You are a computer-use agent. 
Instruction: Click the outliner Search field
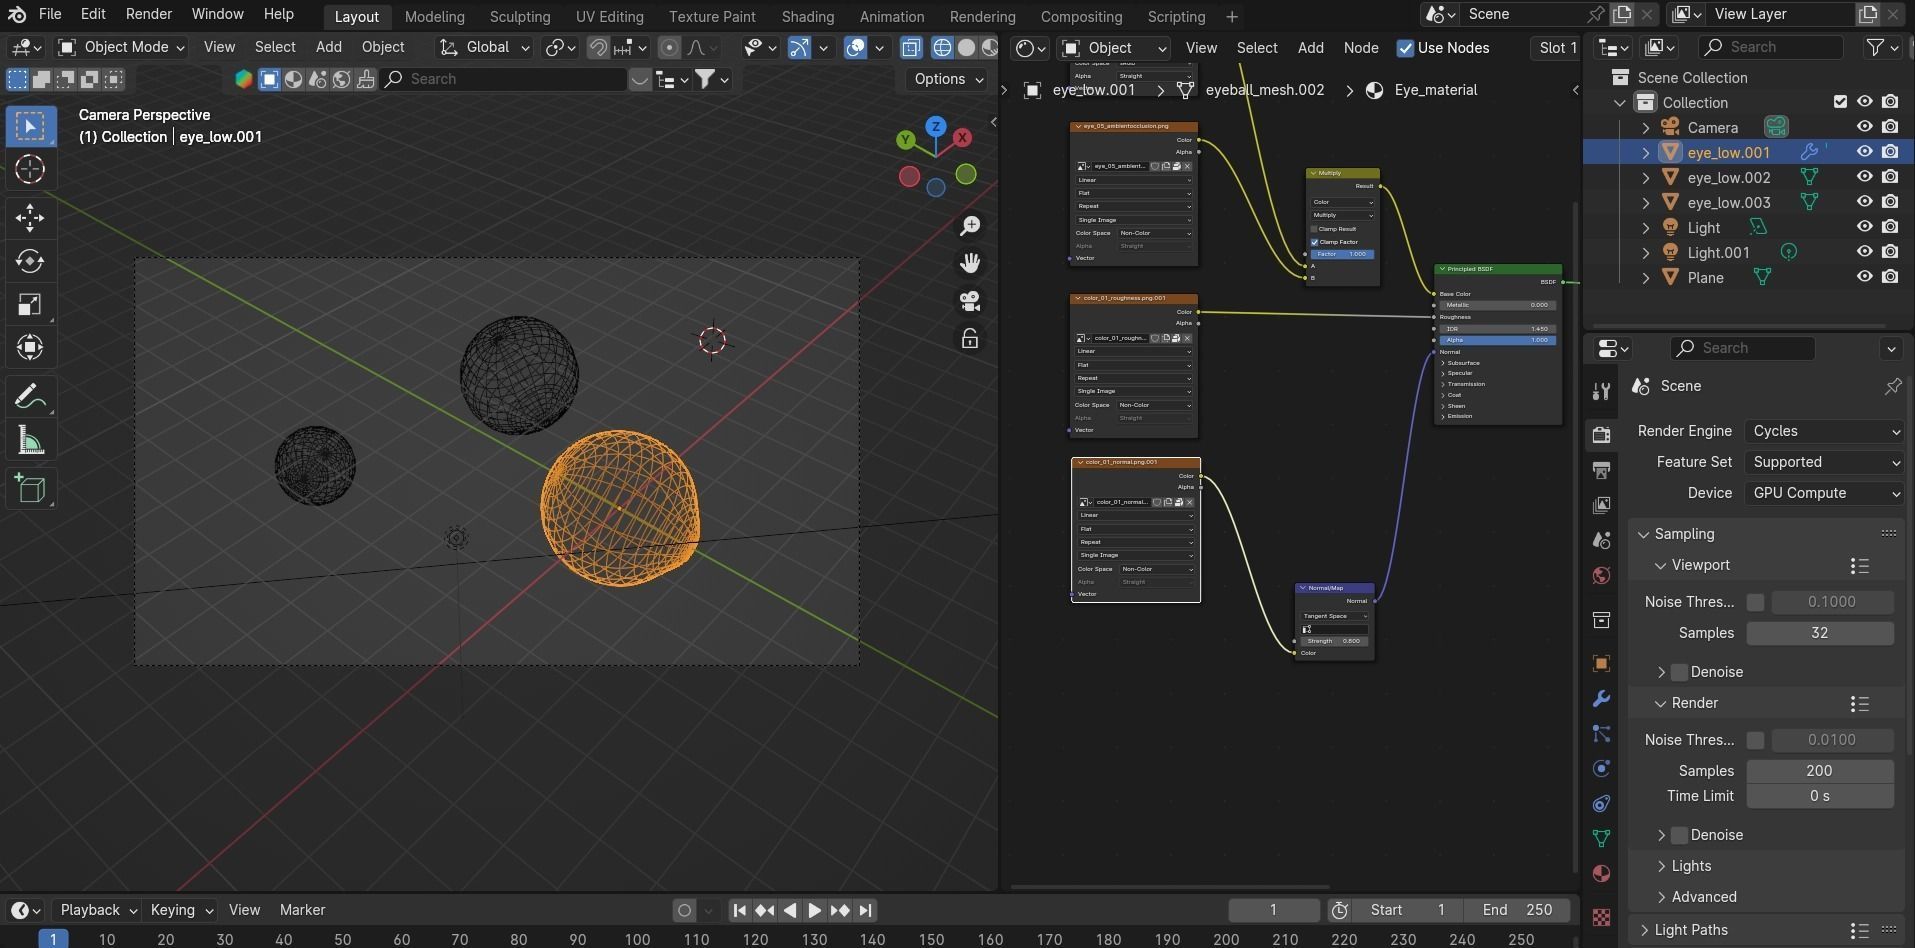(1770, 47)
